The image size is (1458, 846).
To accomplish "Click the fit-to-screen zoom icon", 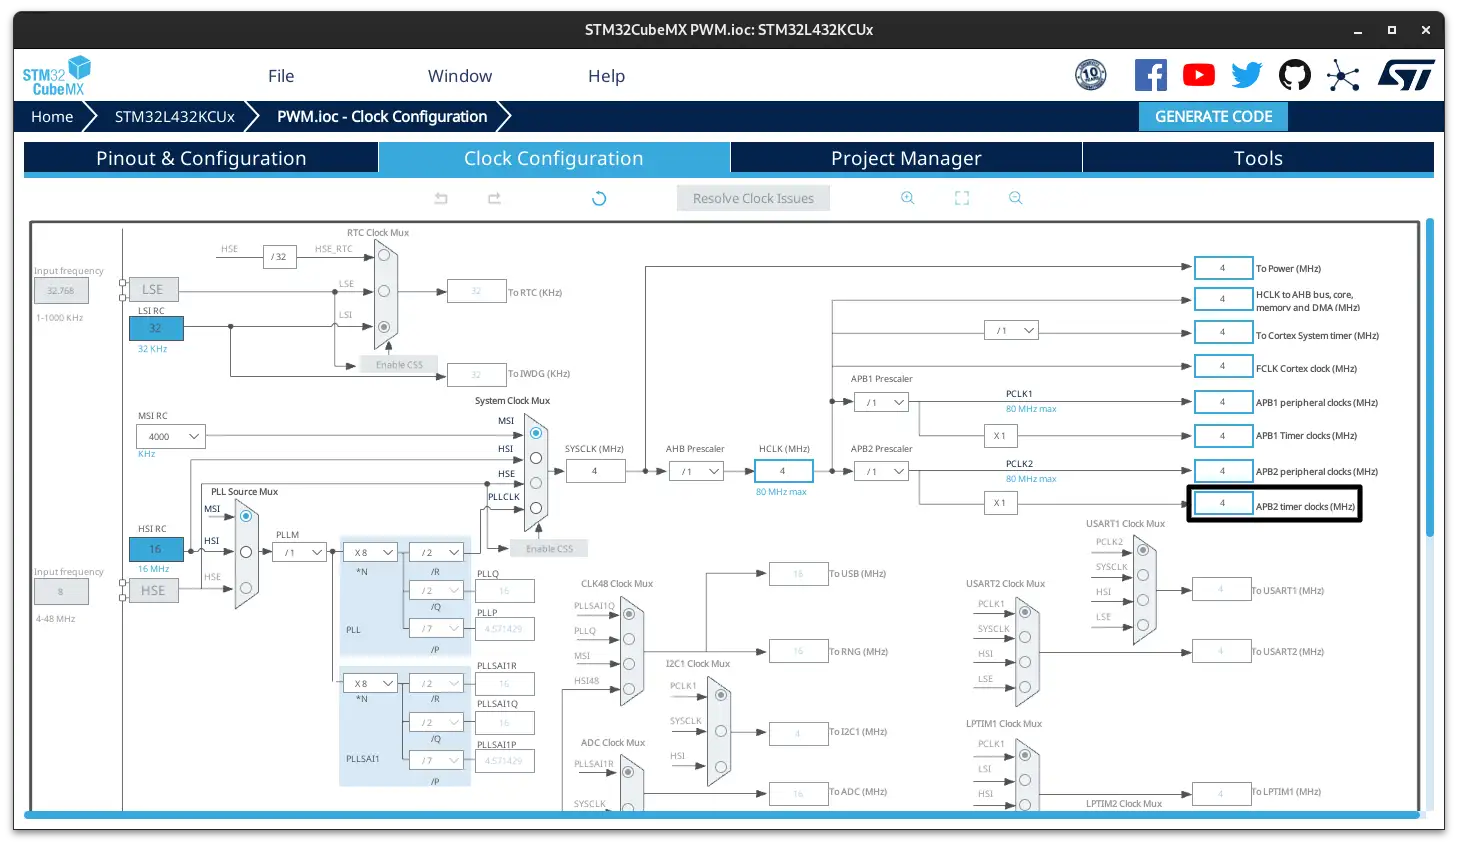I will 962,198.
